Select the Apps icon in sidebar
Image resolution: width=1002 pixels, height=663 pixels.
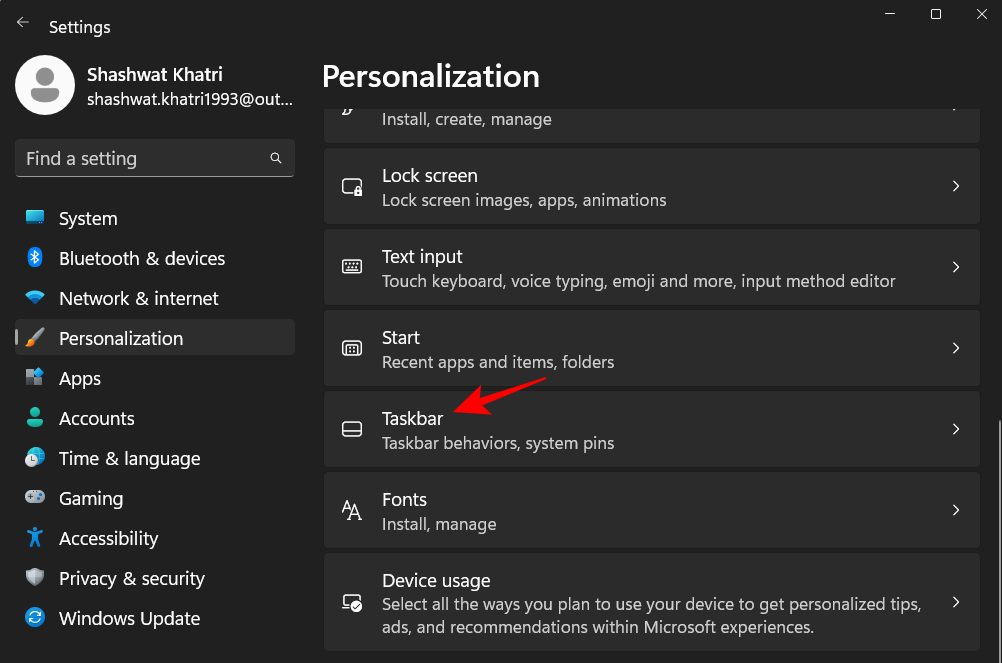pyautogui.click(x=35, y=378)
